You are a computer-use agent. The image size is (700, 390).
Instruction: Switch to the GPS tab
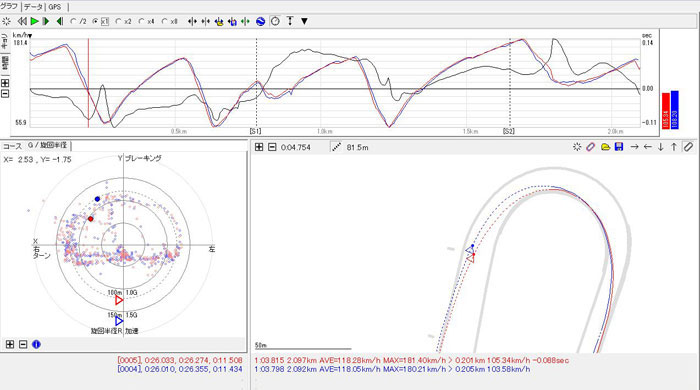55,7
